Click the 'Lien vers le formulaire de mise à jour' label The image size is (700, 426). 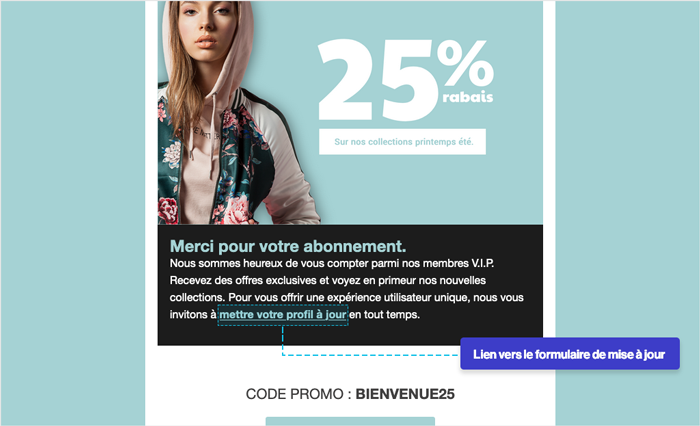click(570, 354)
